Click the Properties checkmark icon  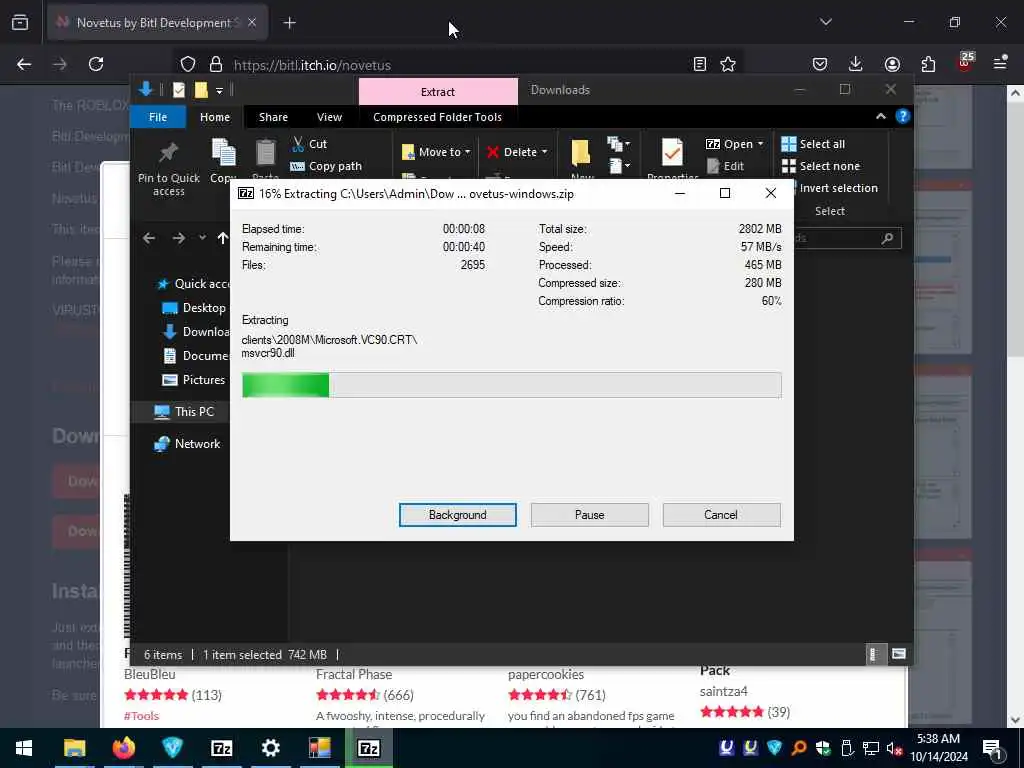(672, 152)
